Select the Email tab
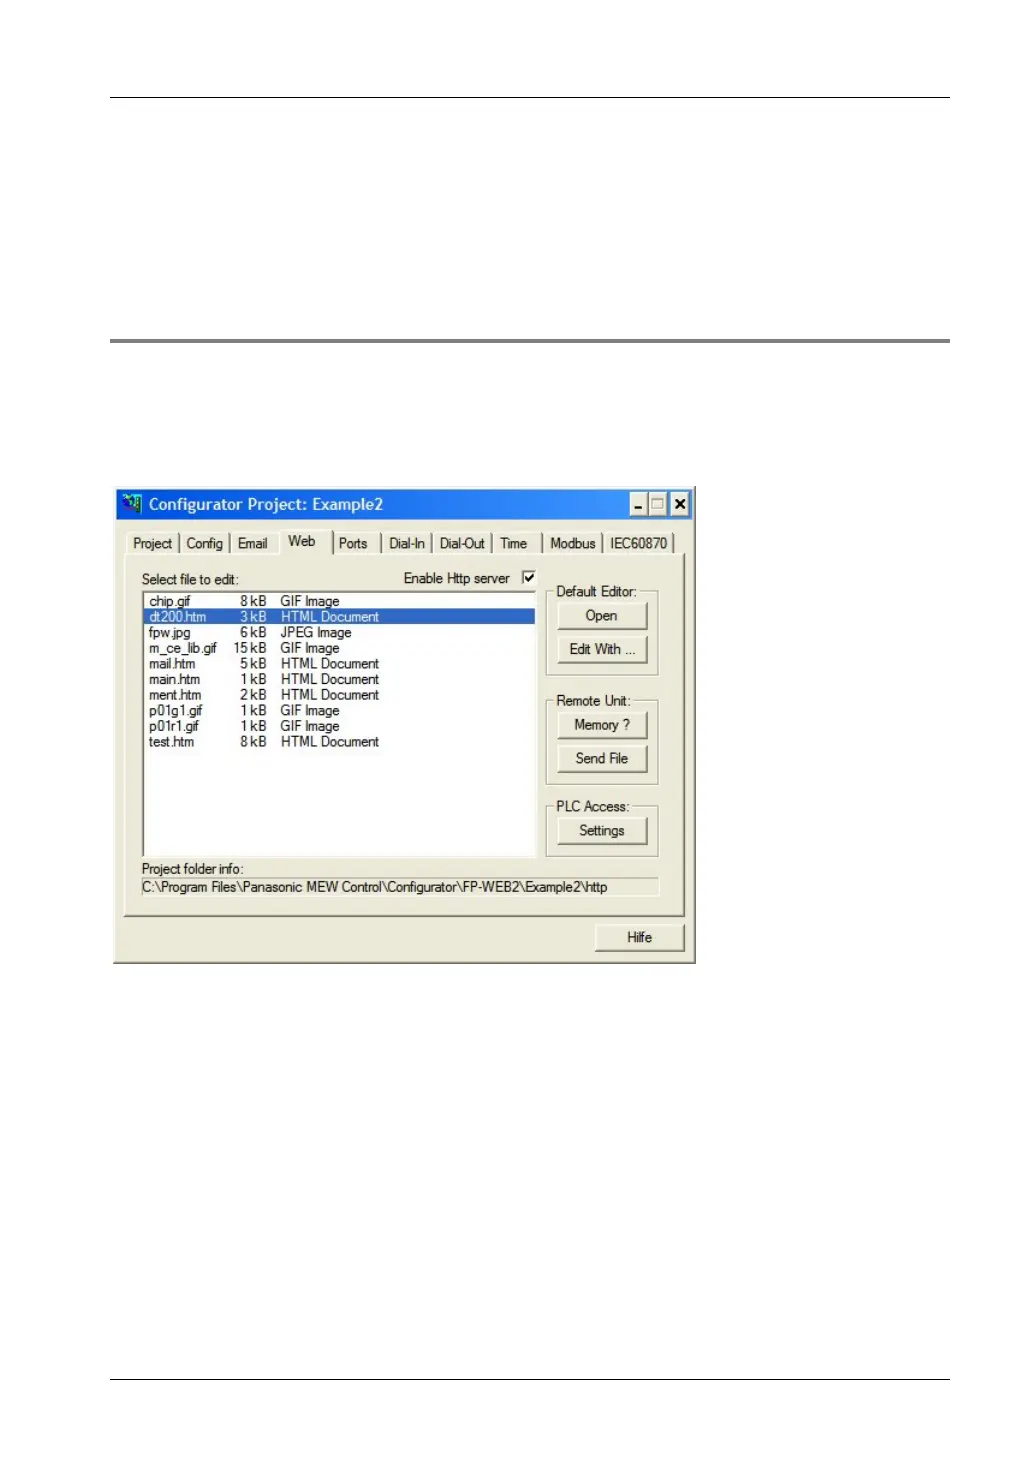1032x1458 pixels. 253,544
